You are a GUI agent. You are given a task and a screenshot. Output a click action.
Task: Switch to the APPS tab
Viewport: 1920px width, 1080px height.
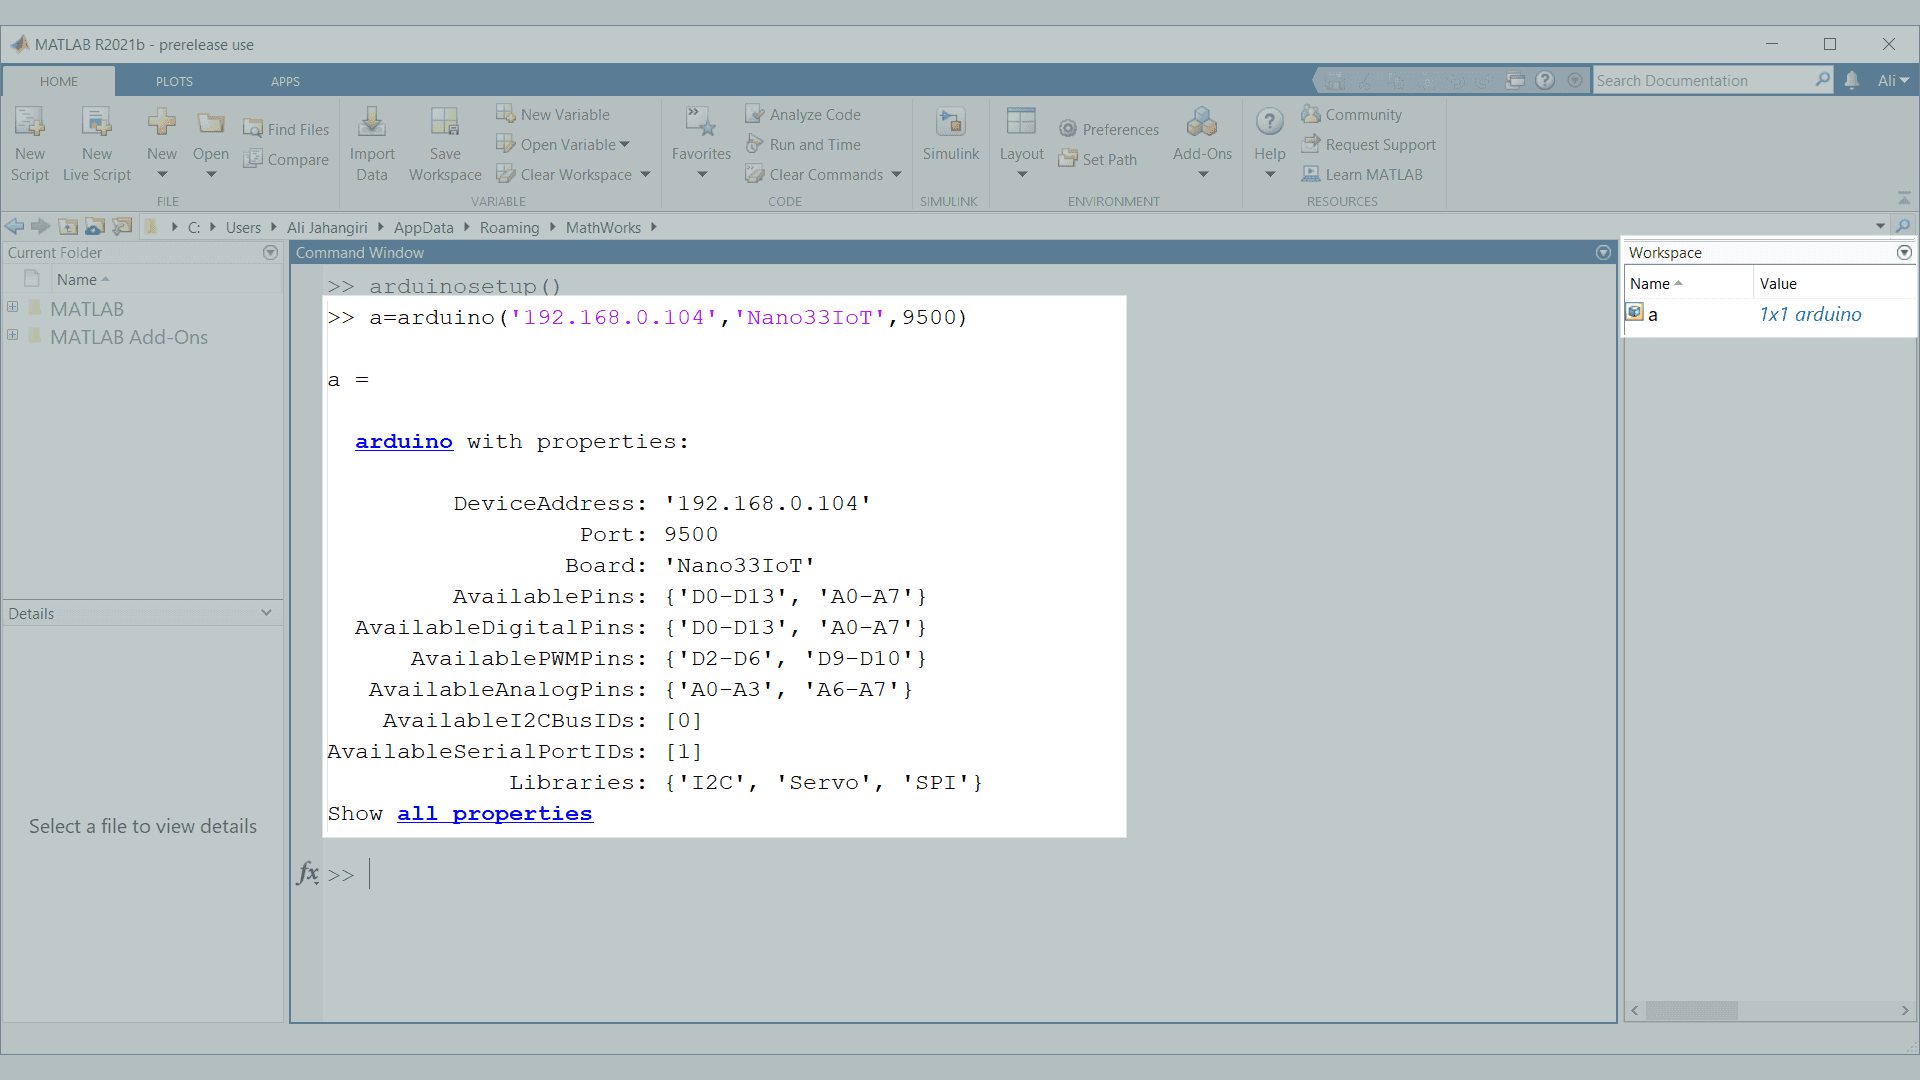[285, 81]
